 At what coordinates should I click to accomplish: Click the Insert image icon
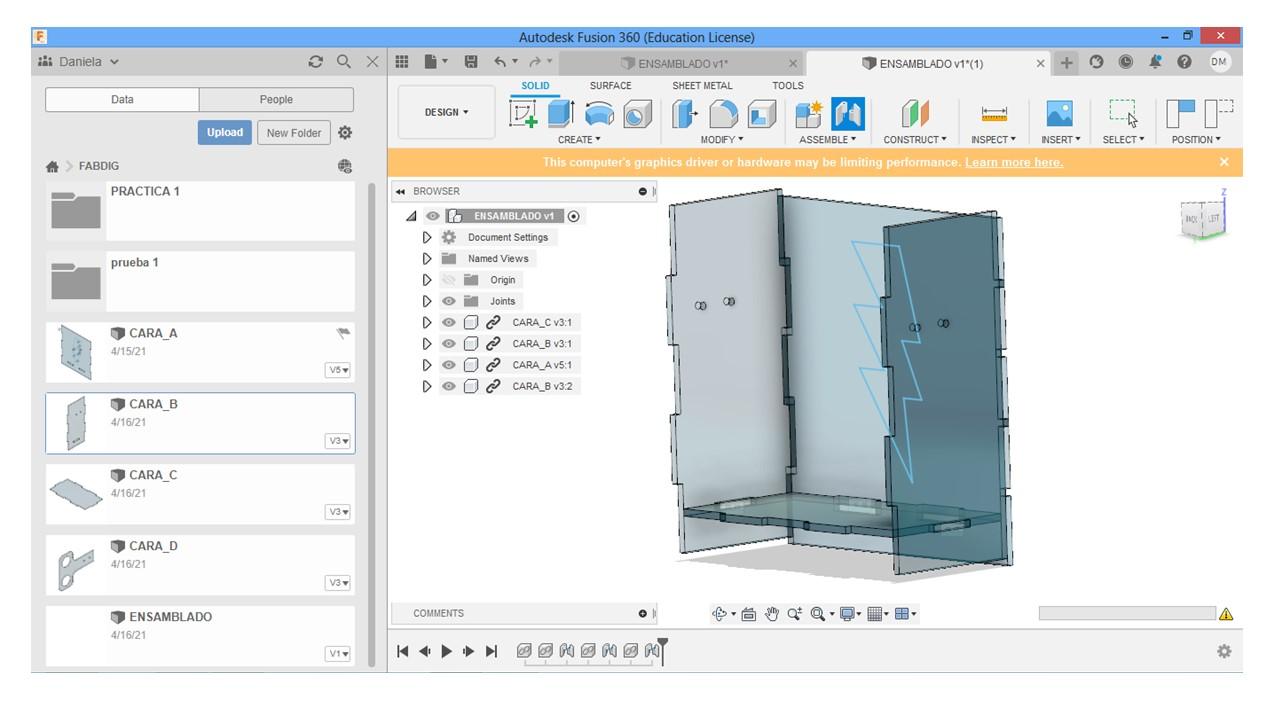click(x=1059, y=114)
